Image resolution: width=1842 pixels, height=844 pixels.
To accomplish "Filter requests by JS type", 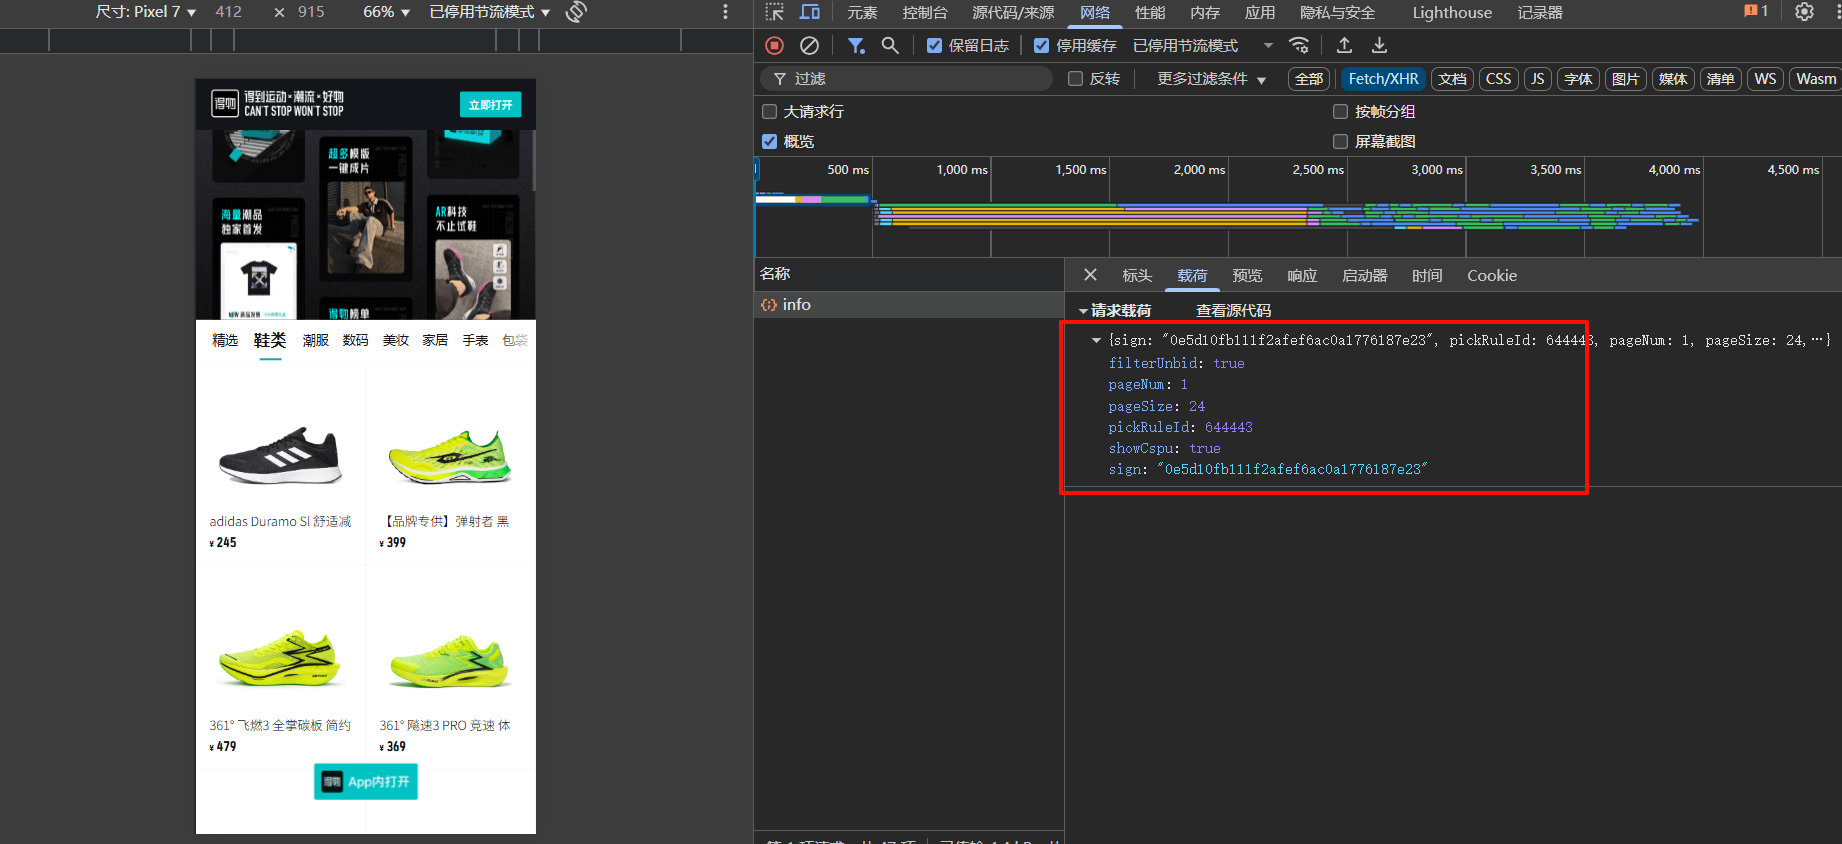I will click(x=1538, y=79).
